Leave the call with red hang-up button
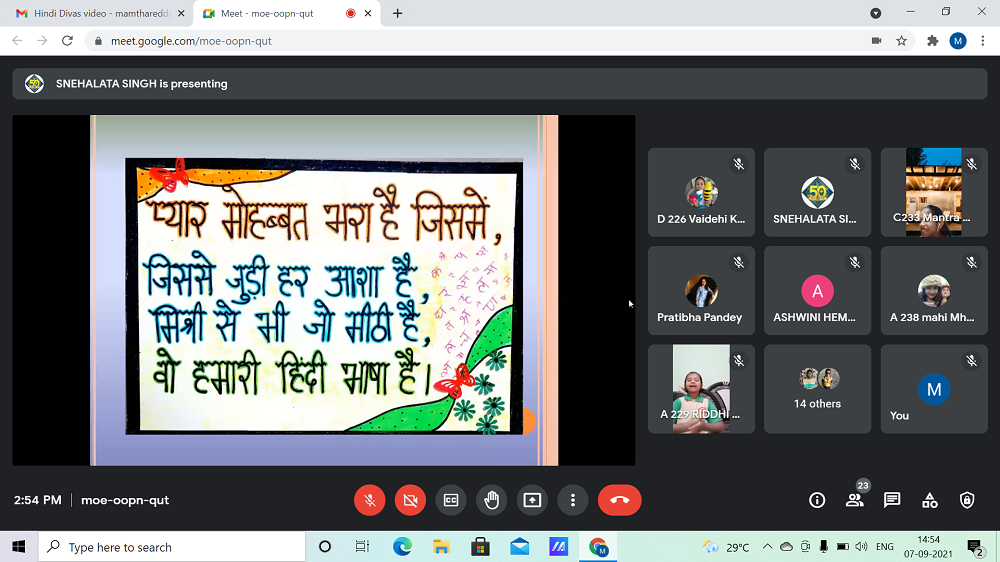This screenshot has height=562, width=1000. tap(619, 500)
